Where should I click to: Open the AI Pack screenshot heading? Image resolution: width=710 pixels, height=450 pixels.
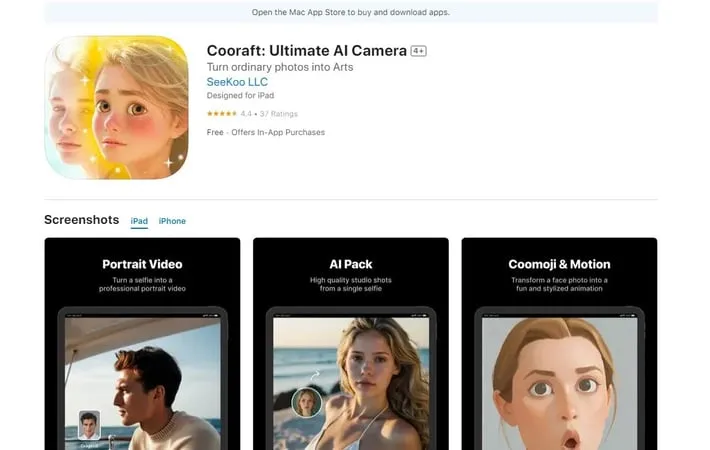[350, 265]
